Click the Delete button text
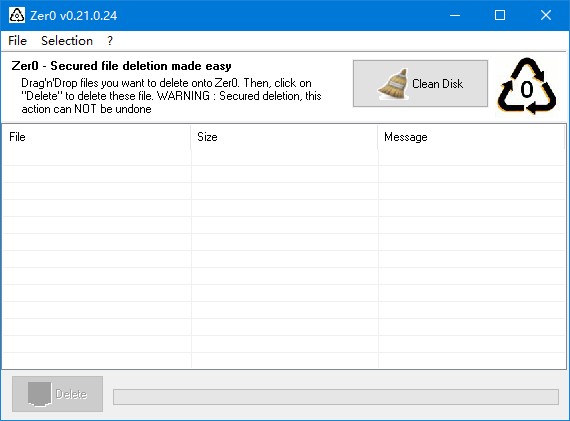The height and width of the screenshot is (421, 570). pos(71,394)
